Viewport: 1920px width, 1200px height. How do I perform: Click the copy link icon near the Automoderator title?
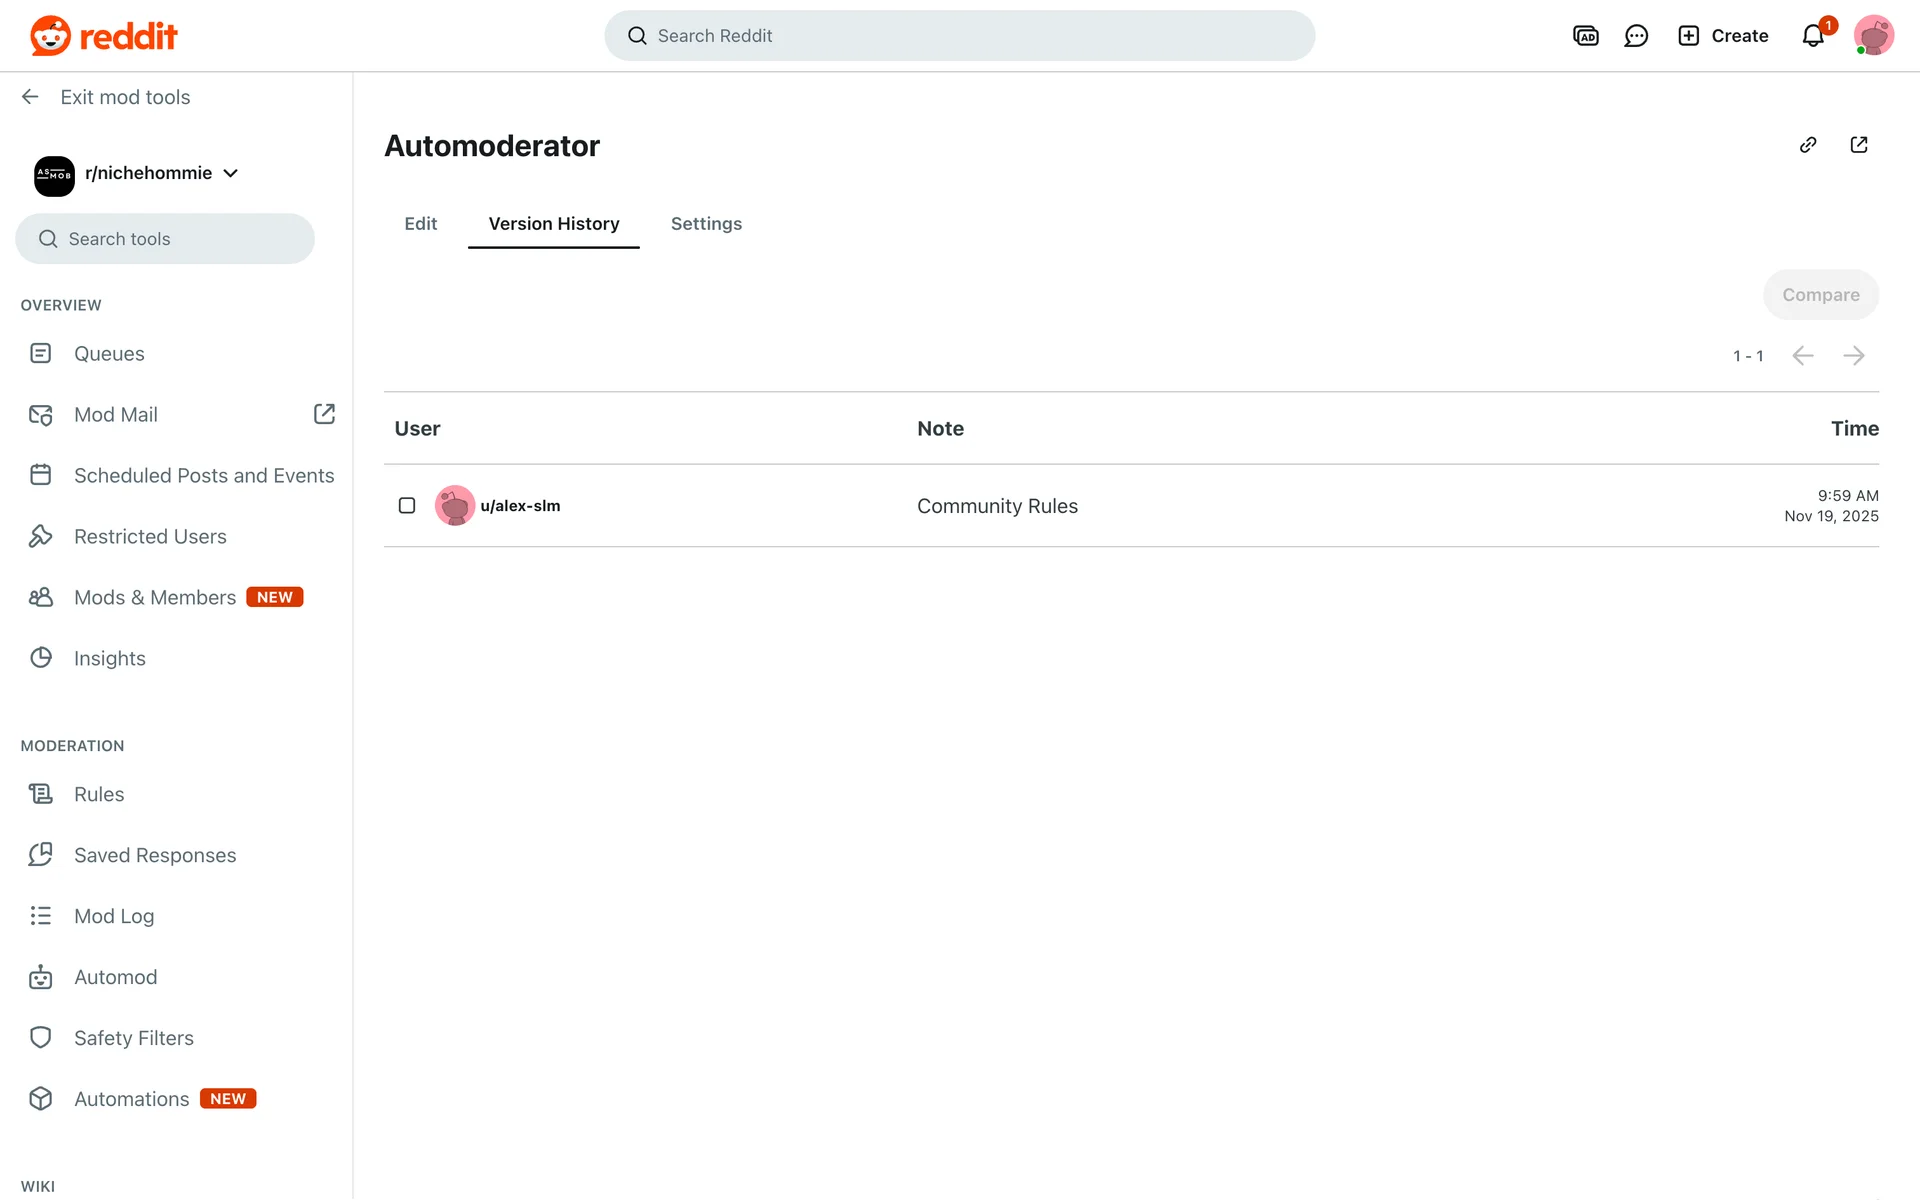(x=1808, y=145)
